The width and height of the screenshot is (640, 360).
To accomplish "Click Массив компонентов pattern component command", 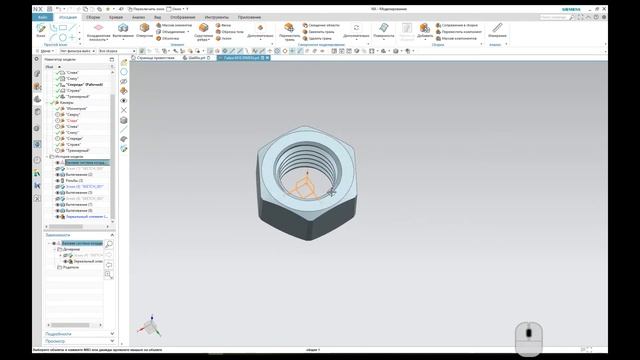I will [456, 38].
